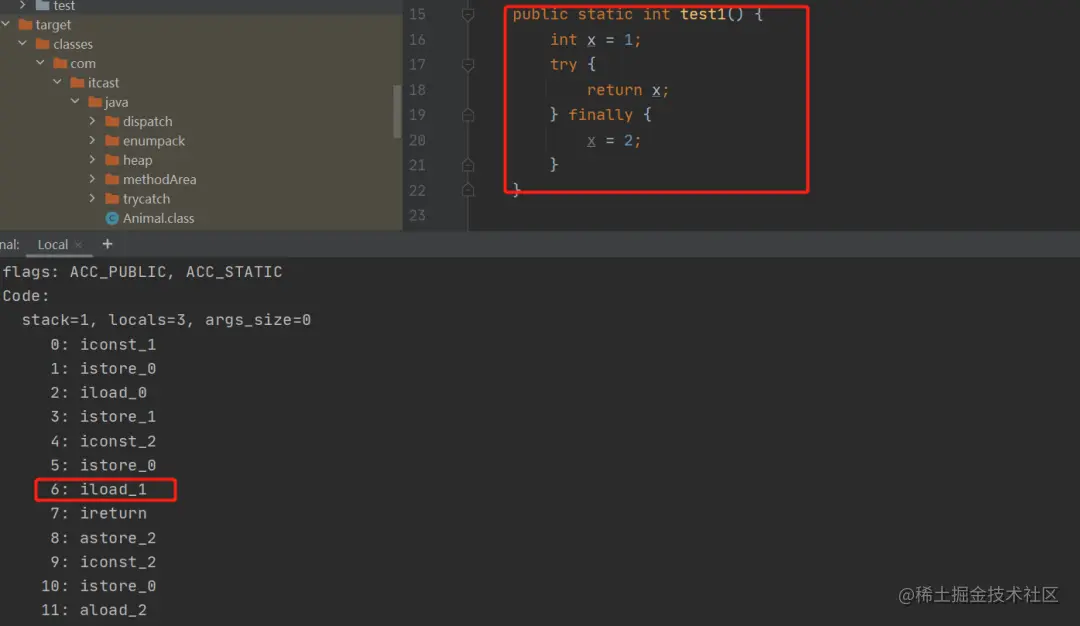Image resolution: width=1080 pixels, height=626 pixels.
Task: Collapse the java folder chevron
Action: (x=74, y=101)
